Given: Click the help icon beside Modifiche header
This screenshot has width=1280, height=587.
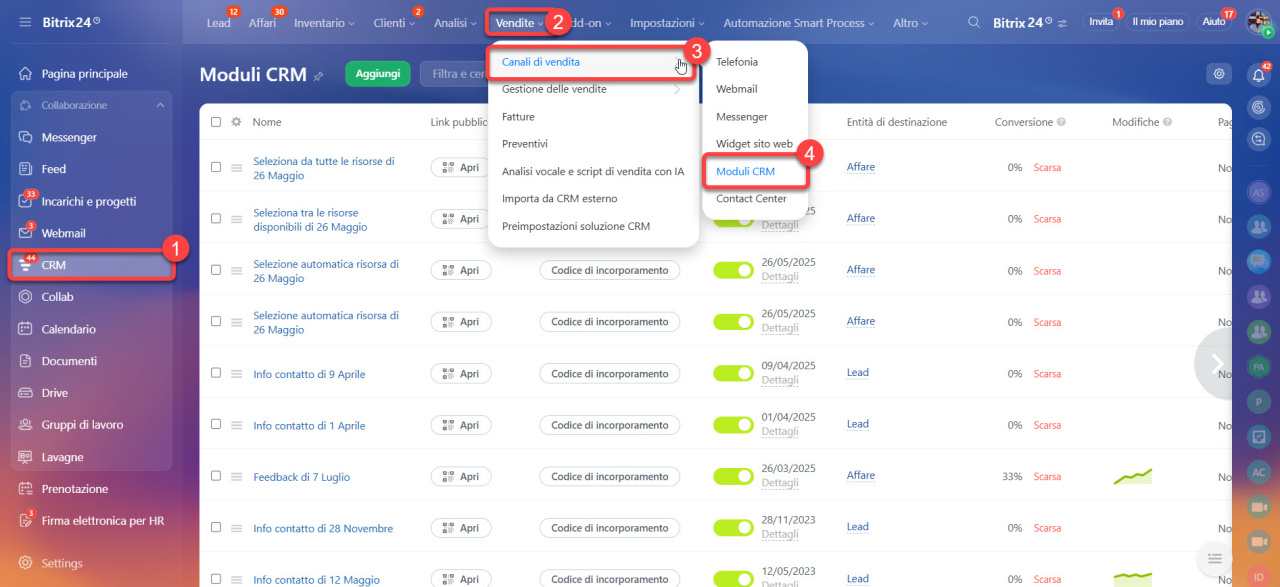Looking at the screenshot, I should 1167,122.
